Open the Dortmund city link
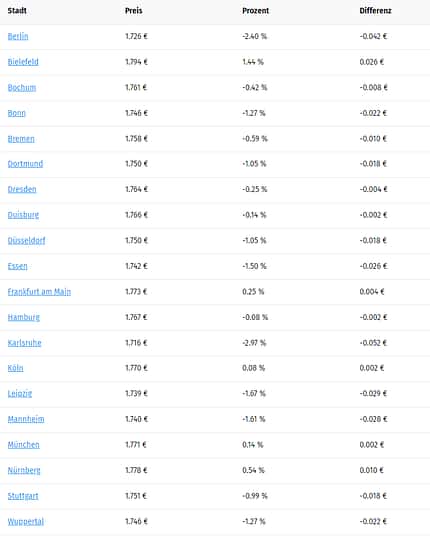This screenshot has width=430, height=541. [25, 164]
